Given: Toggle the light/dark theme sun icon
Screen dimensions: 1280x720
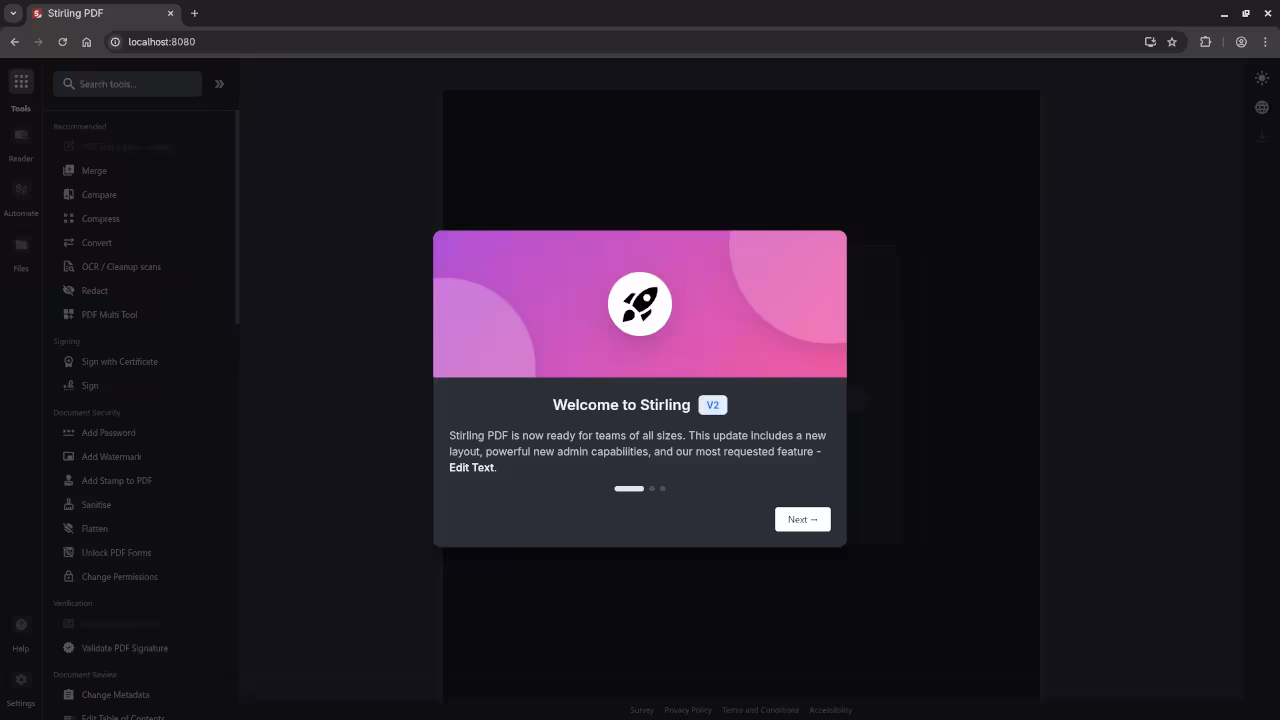Looking at the screenshot, I should point(1261,78).
